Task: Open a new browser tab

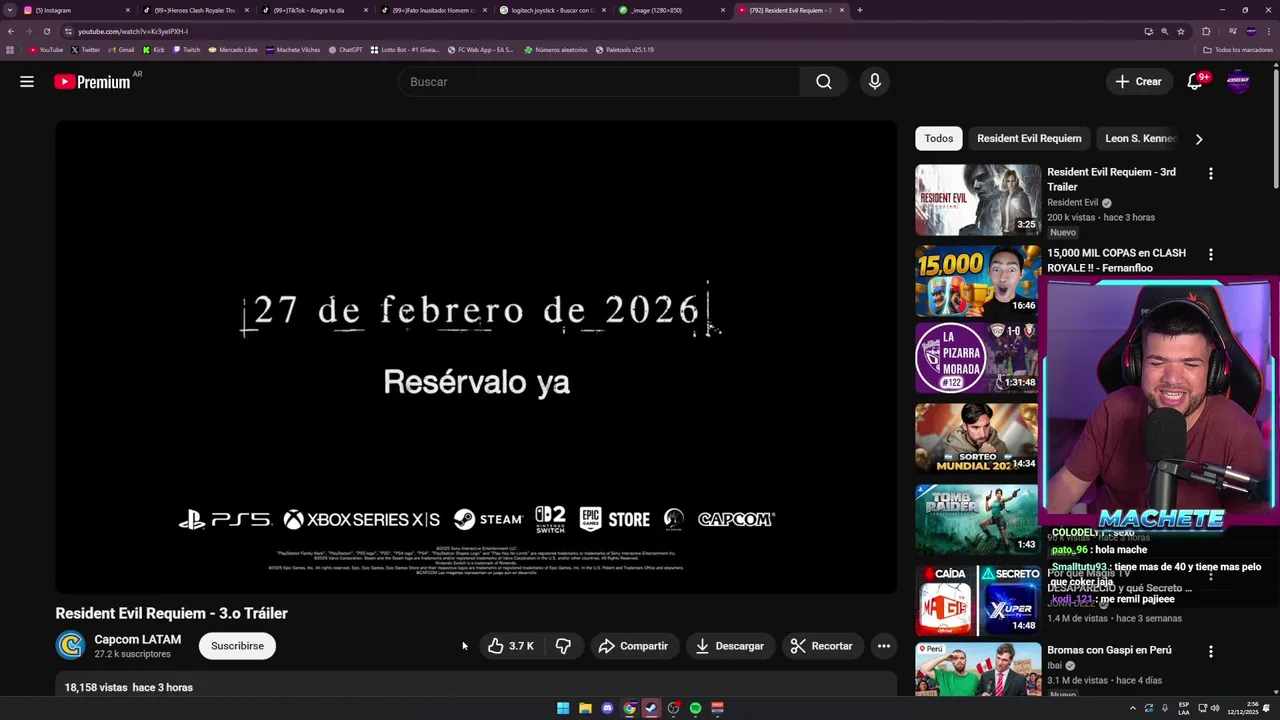Action: tap(860, 10)
